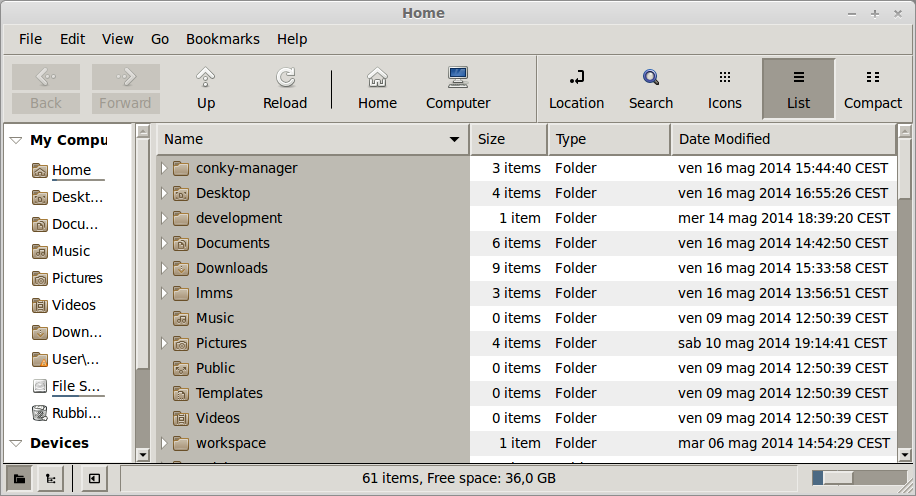Open User bookmark in sidebar
This screenshot has height=496, width=916.
coord(67,359)
